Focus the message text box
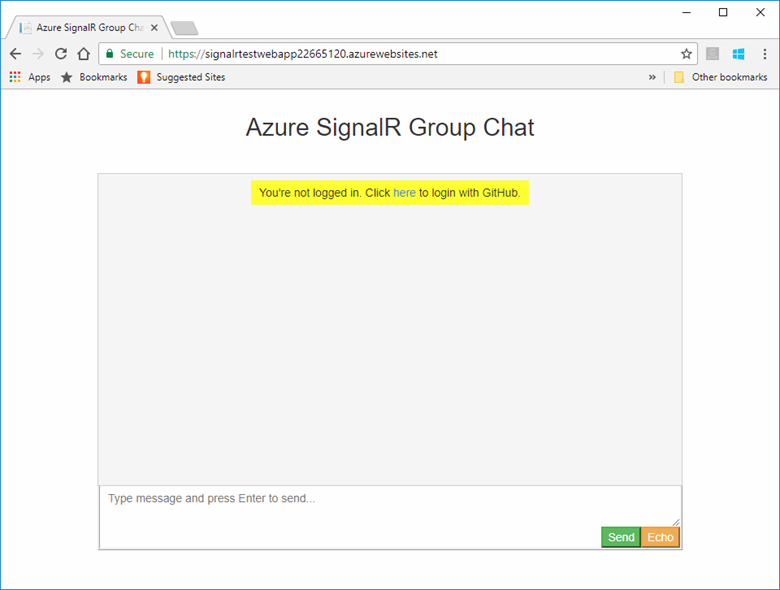The width and height of the screenshot is (780, 590). click(x=388, y=505)
